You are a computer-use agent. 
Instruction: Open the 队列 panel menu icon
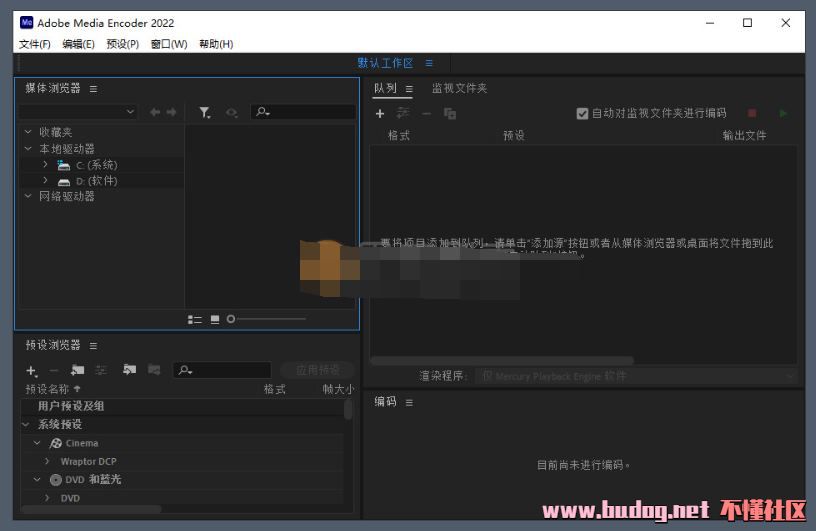coord(409,89)
